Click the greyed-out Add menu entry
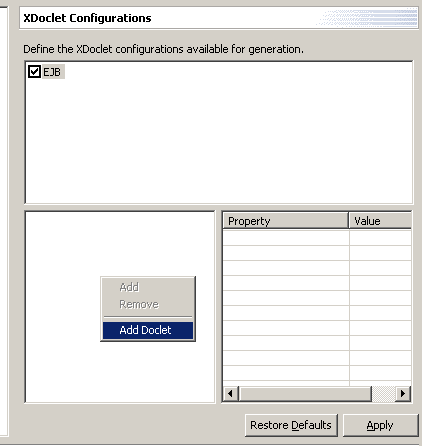Screen dimensions: 422x446 [x=129, y=287]
